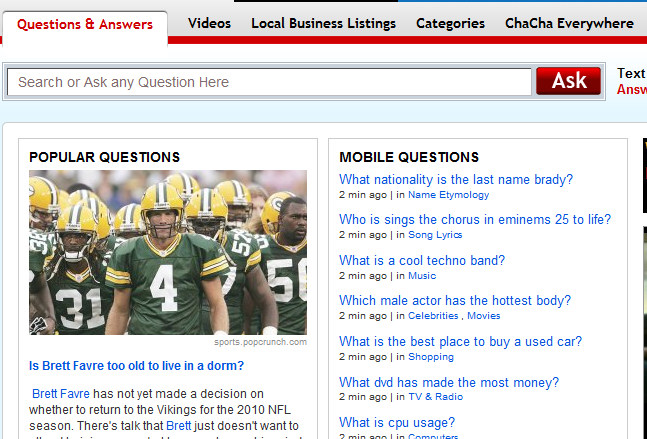
Task: Open 'What nationality is the last name brady?'
Action: point(456,179)
